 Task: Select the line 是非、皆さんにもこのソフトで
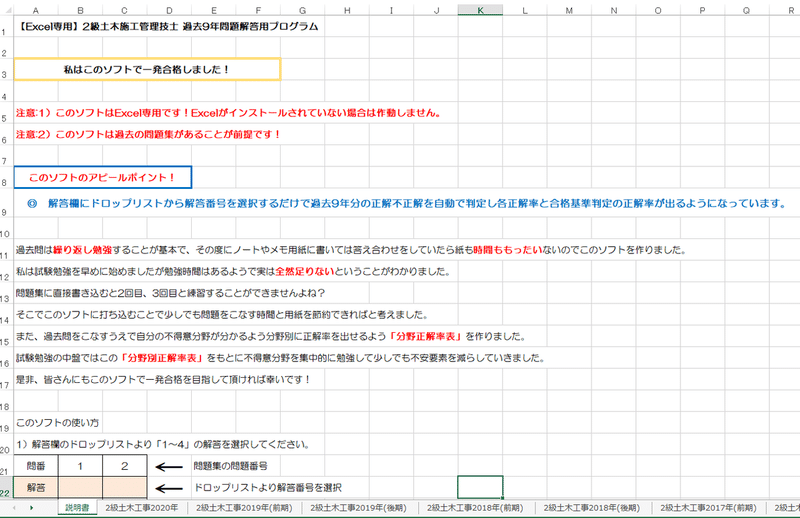tap(163, 380)
